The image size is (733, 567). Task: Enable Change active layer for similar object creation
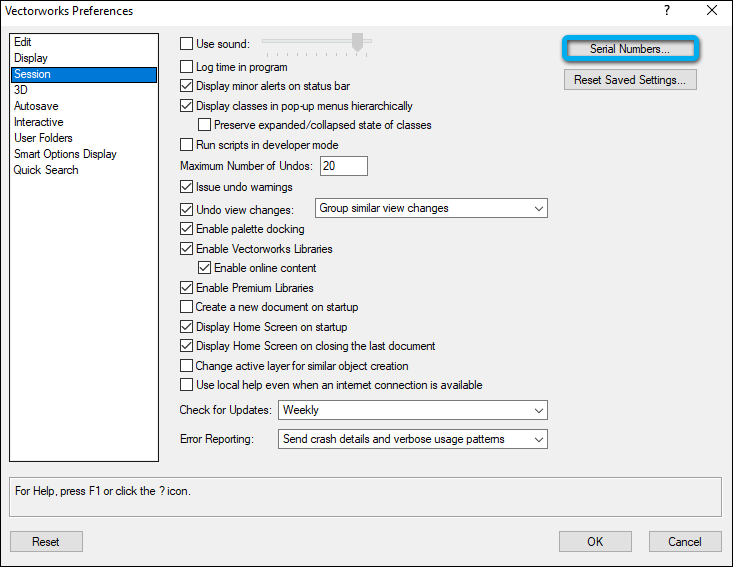[x=187, y=366]
